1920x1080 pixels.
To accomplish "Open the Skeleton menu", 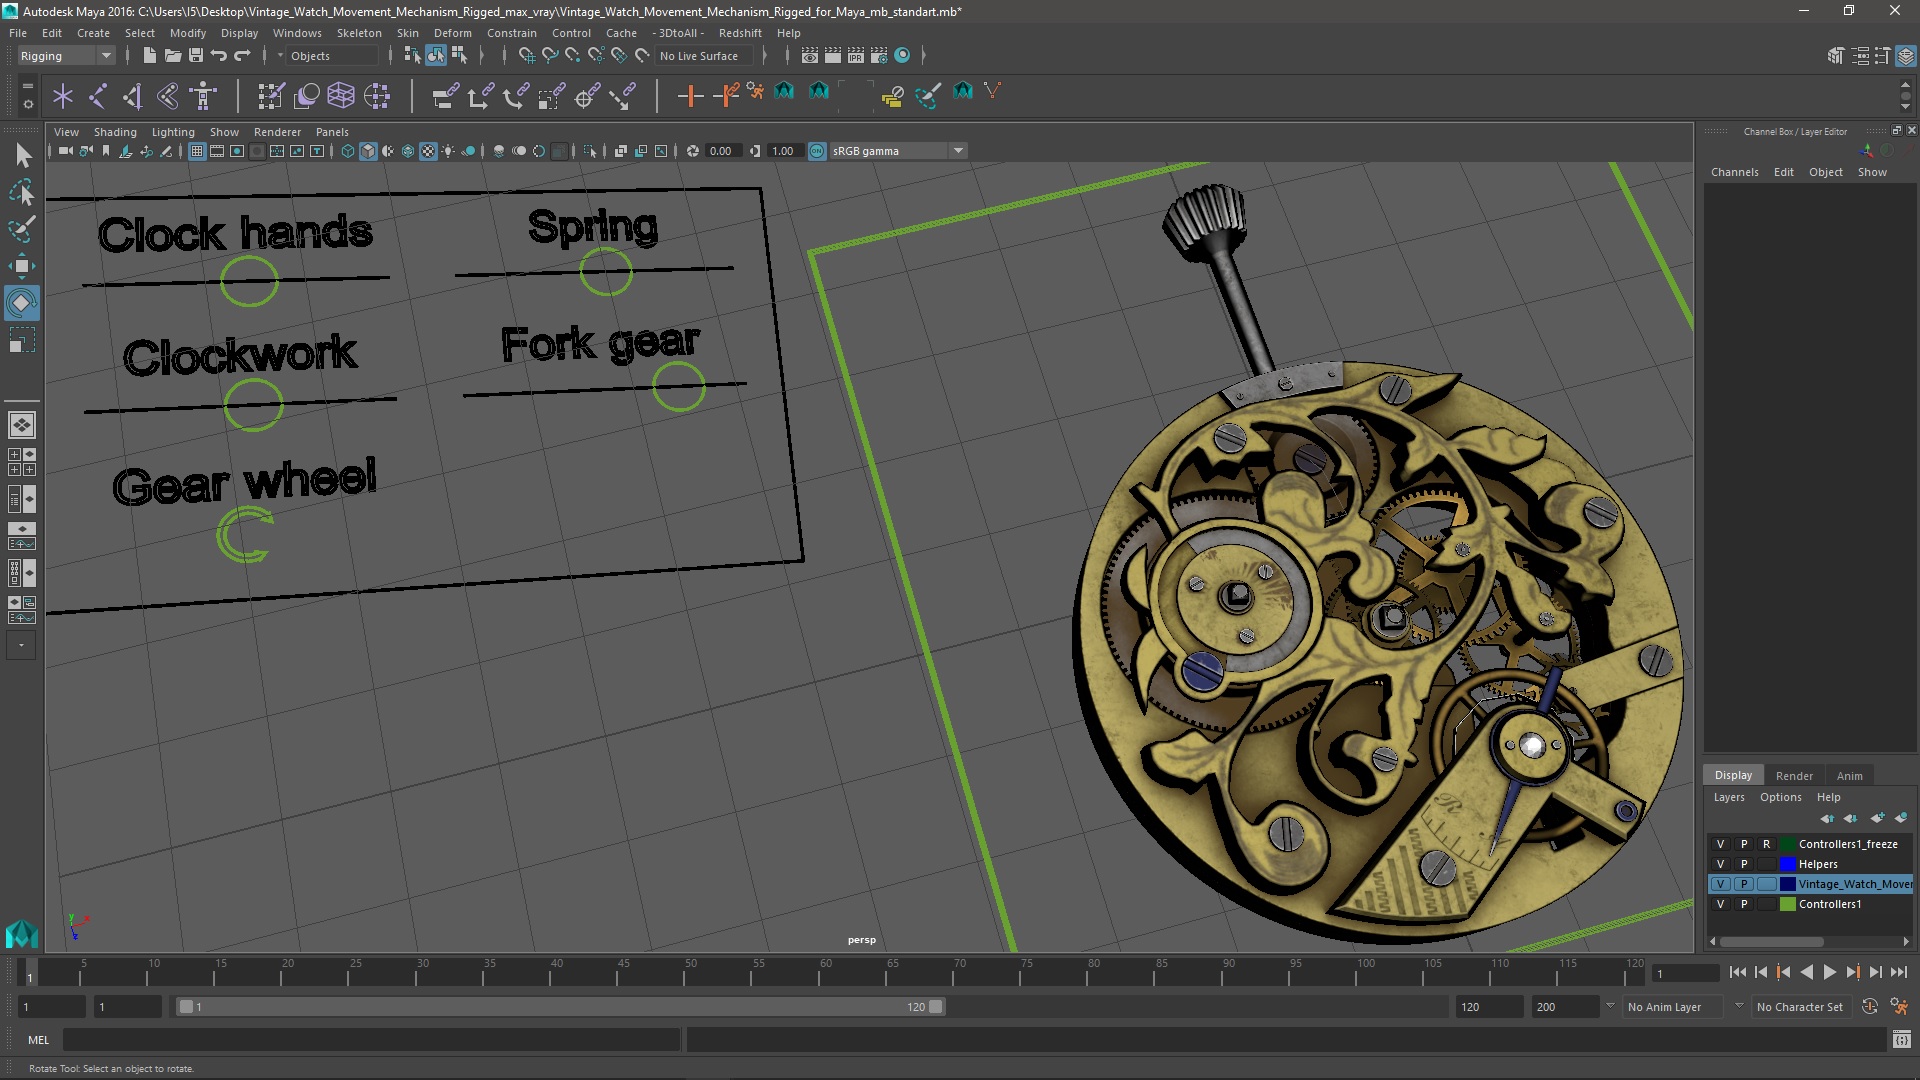I will (x=359, y=33).
